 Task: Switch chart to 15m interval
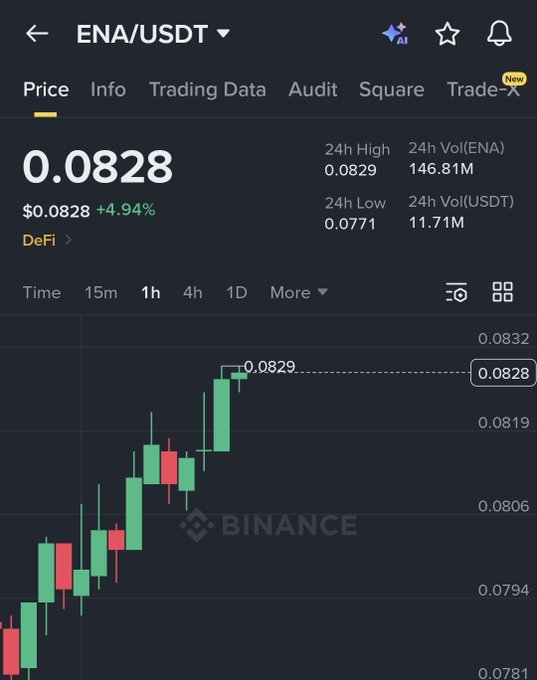coord(101,293)
